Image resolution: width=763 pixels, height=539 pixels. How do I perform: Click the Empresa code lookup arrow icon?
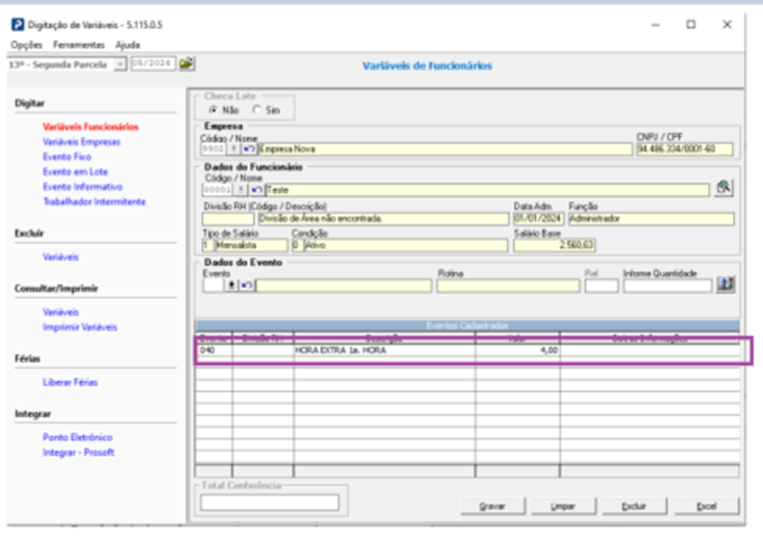pyautogui.click(x=233, y=149)
